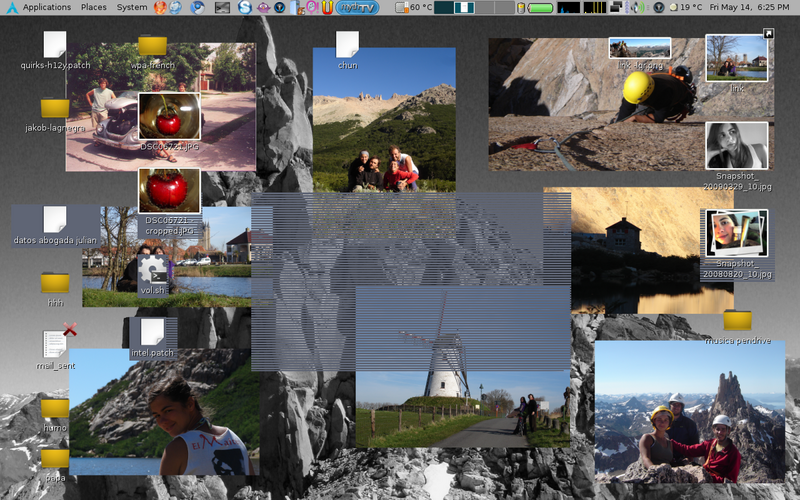Select the mail_sent file icon
This screenshot has width=800, height=500.
tap(55, 343)
